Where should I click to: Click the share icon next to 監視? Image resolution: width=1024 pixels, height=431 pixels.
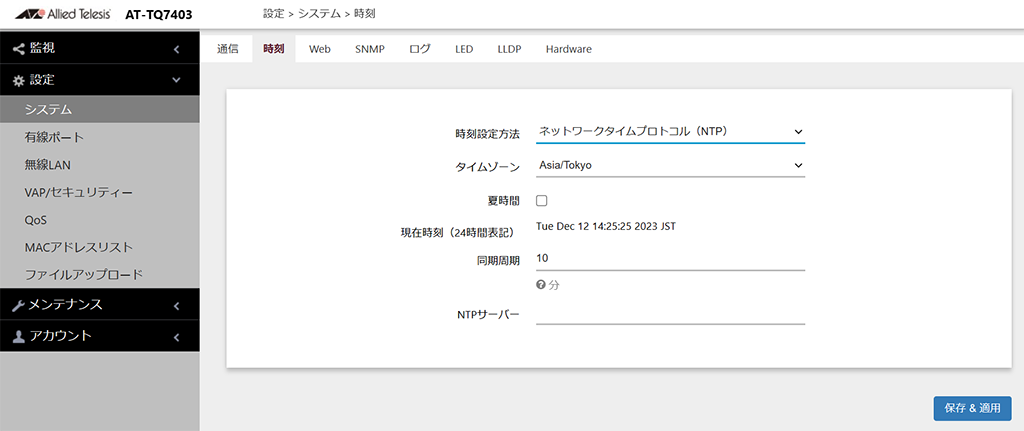click(18, 48)
